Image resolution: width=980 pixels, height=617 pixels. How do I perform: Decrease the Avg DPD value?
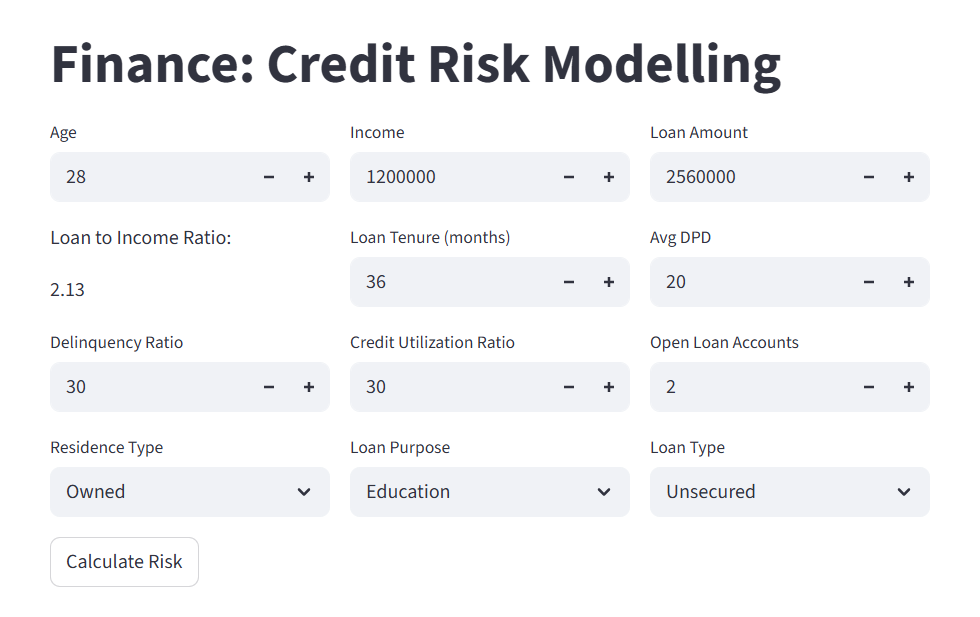(869, 282)
